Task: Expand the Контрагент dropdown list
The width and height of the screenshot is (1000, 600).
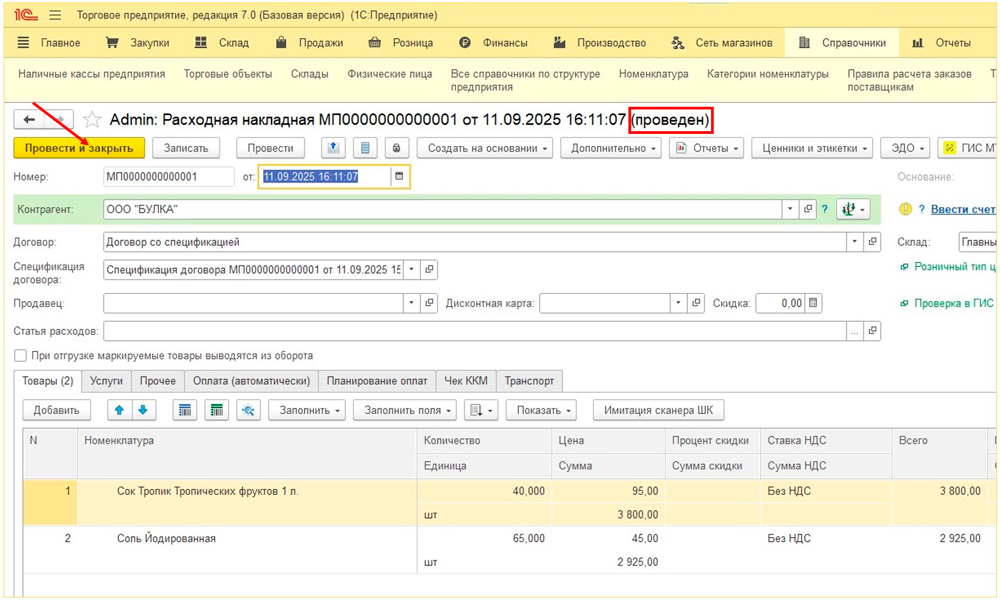Action: click(790, 209)
